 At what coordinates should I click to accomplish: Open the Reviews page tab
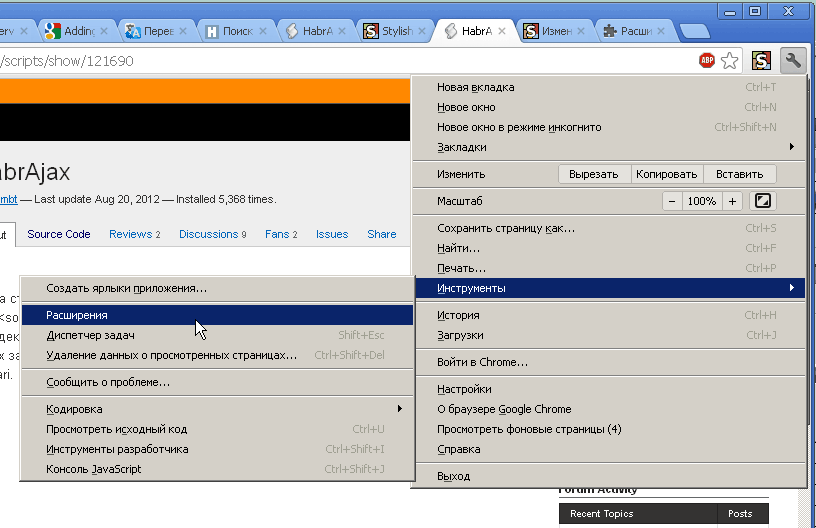135,234
